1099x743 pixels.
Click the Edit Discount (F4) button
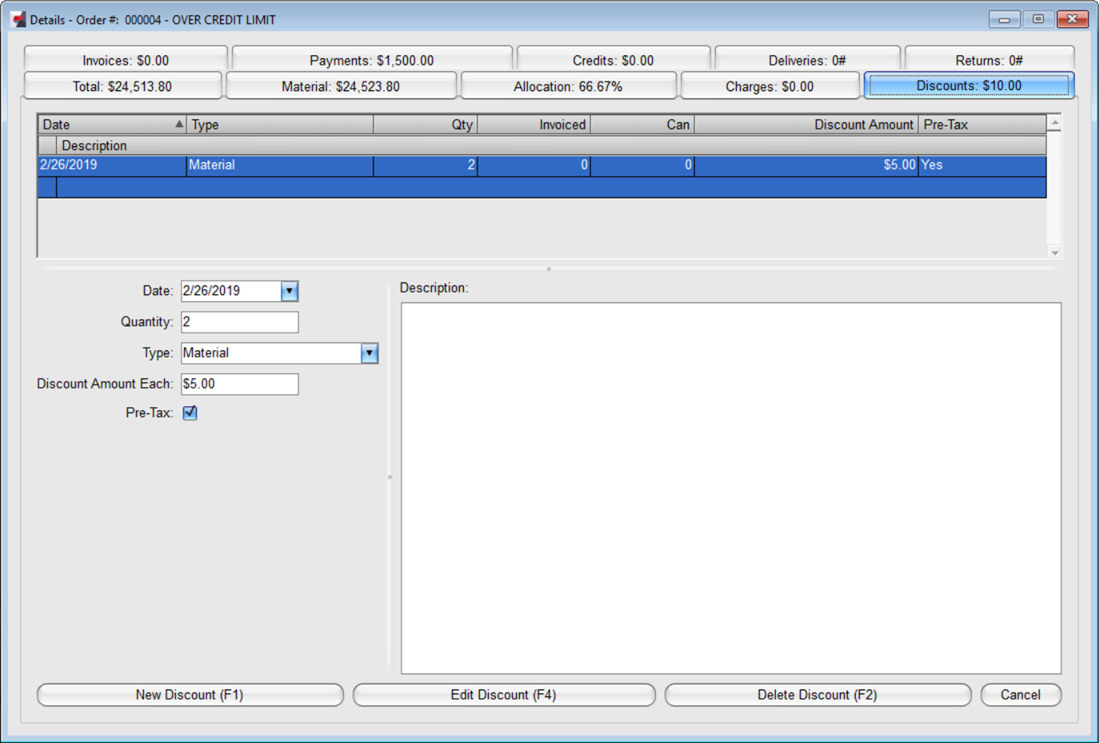click(x=504, y=695)
